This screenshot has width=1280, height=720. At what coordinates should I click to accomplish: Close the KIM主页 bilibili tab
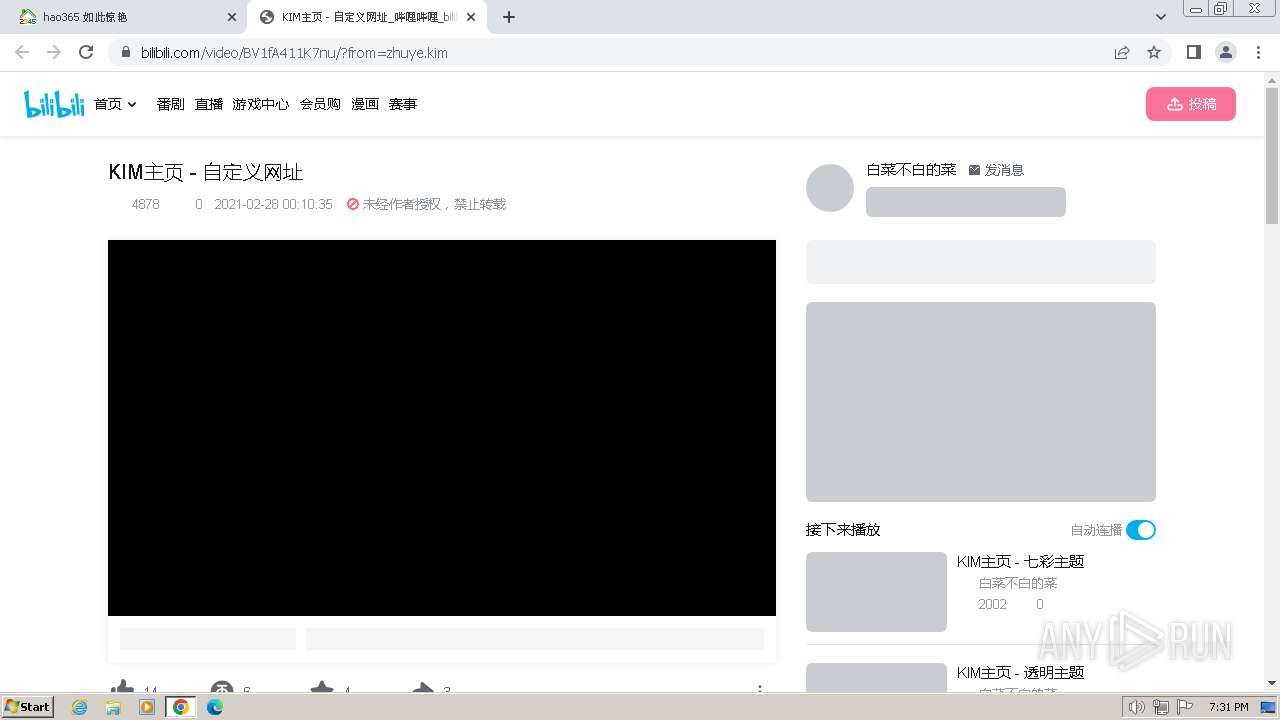[471, 17]
